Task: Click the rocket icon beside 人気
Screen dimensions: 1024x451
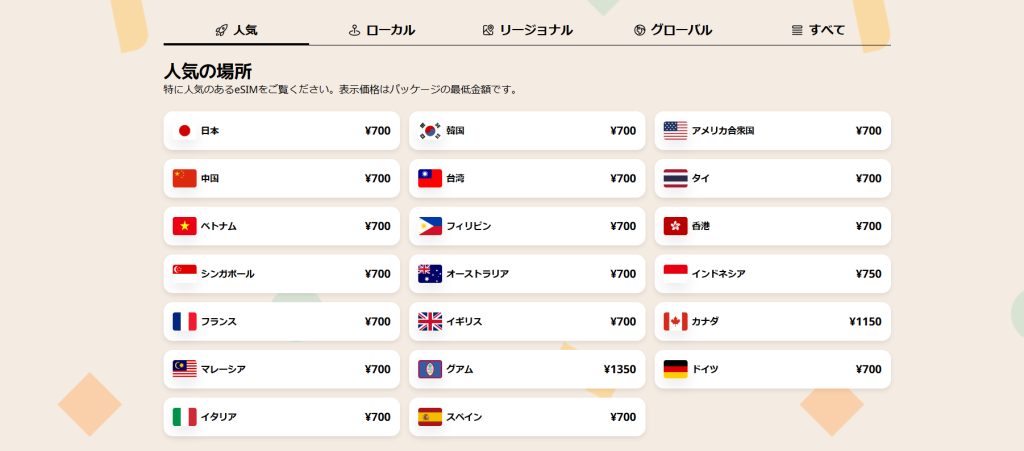Action: tap(221, 30)
